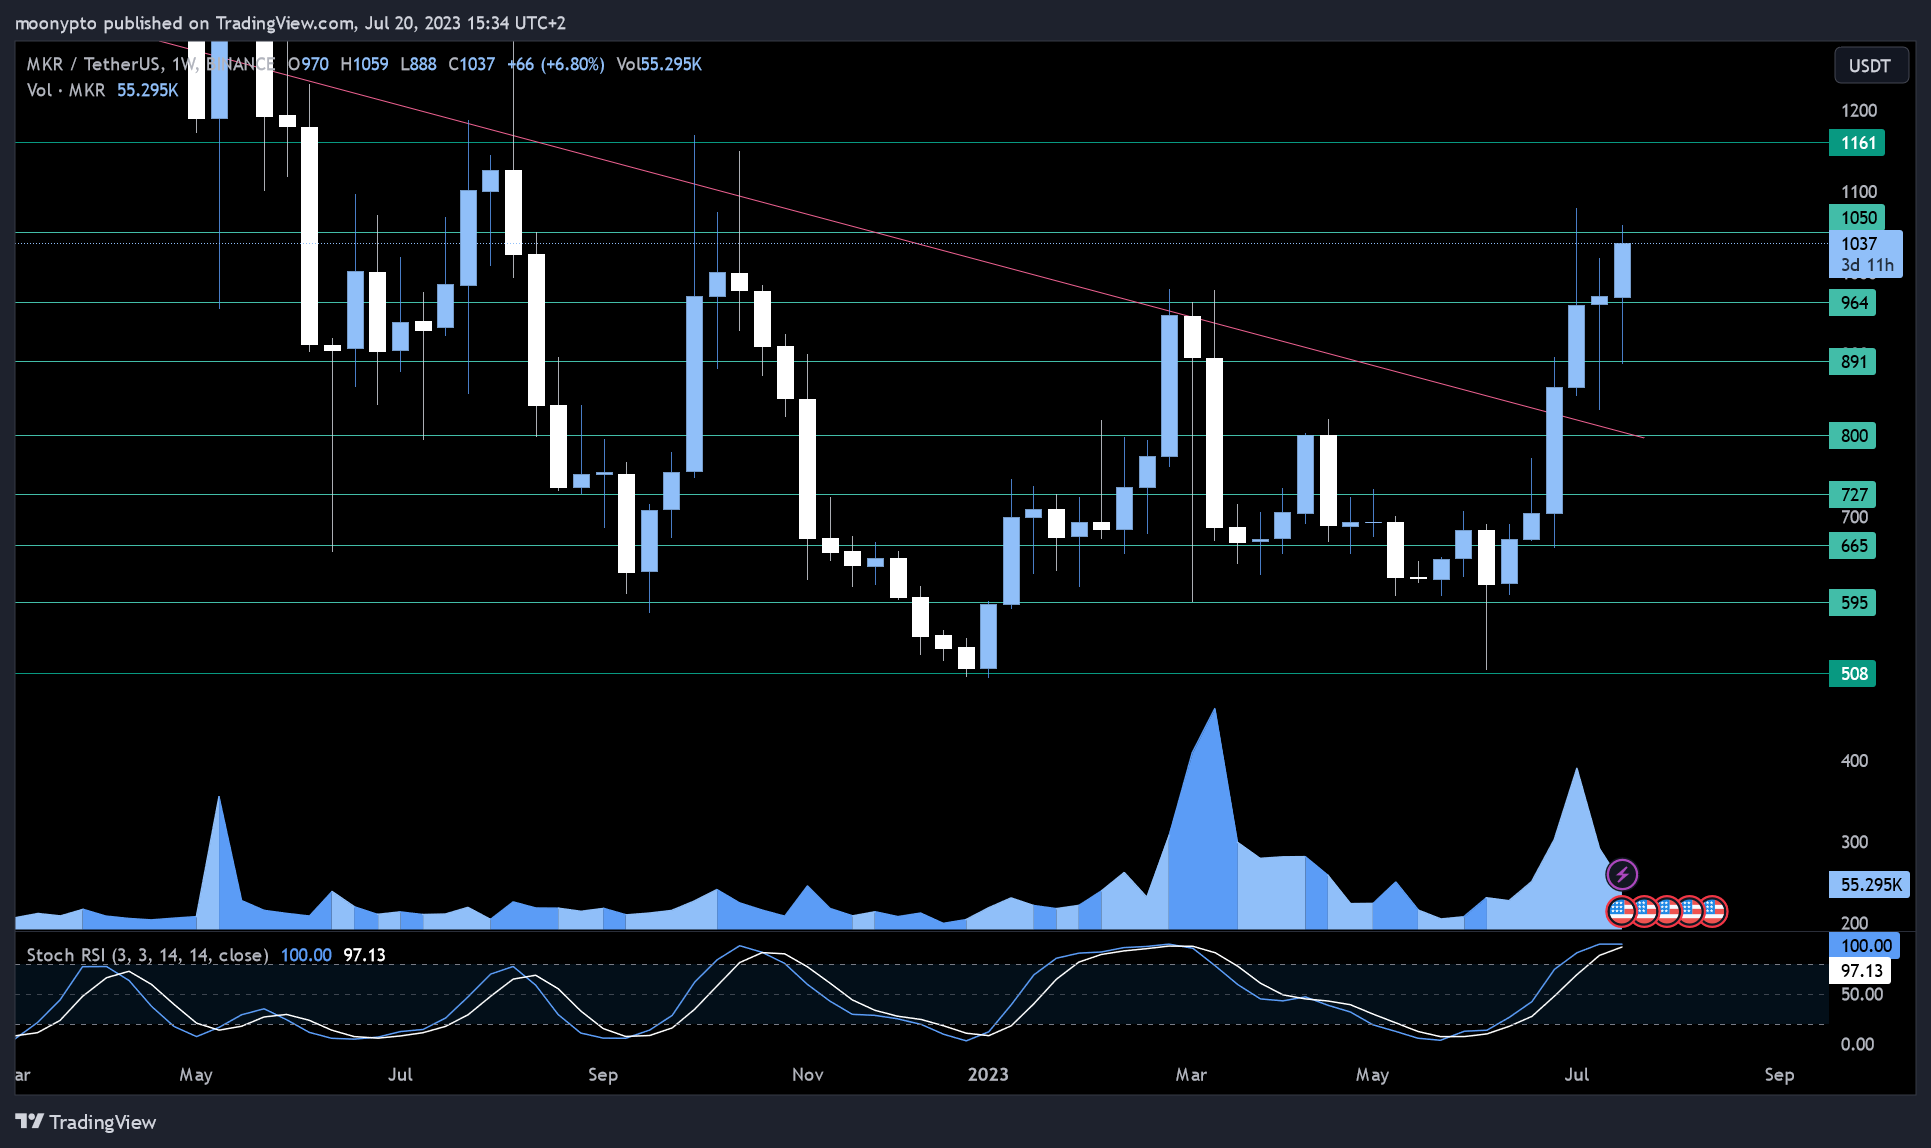
Task: Click the blue 100.00 label on Stoch RSI axis
Action: 1865,946
